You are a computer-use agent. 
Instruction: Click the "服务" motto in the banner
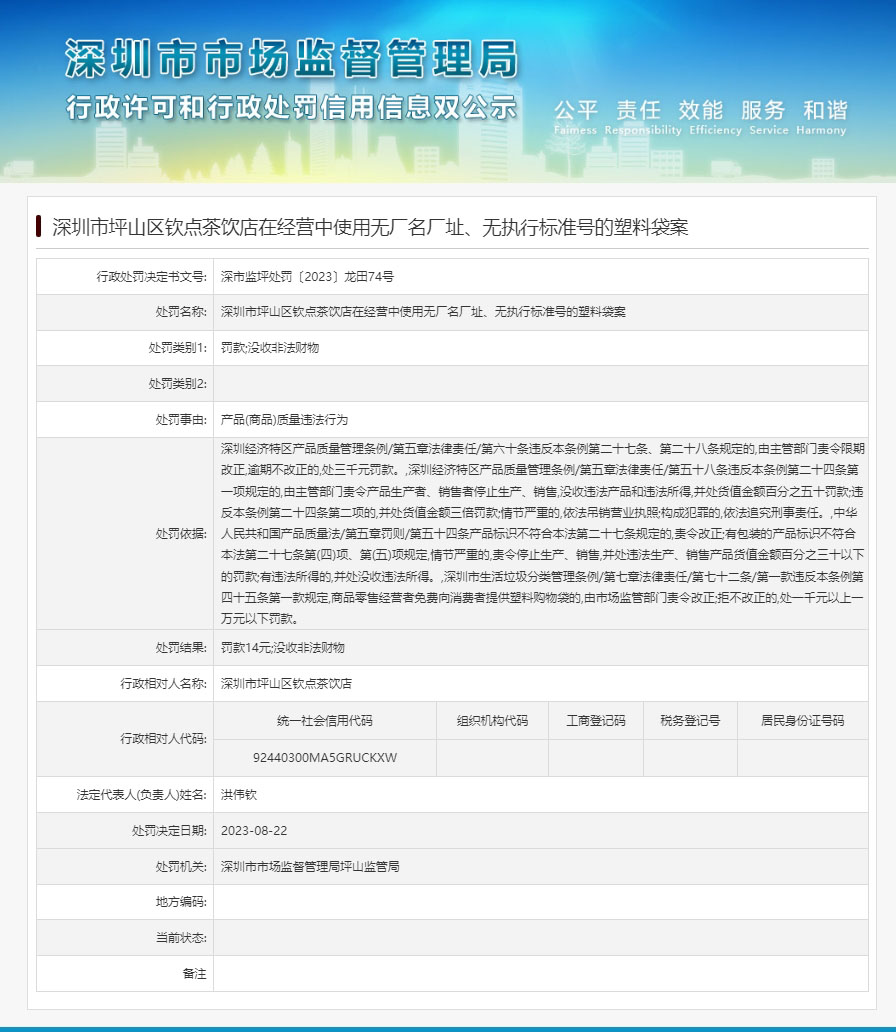point(763,110)
